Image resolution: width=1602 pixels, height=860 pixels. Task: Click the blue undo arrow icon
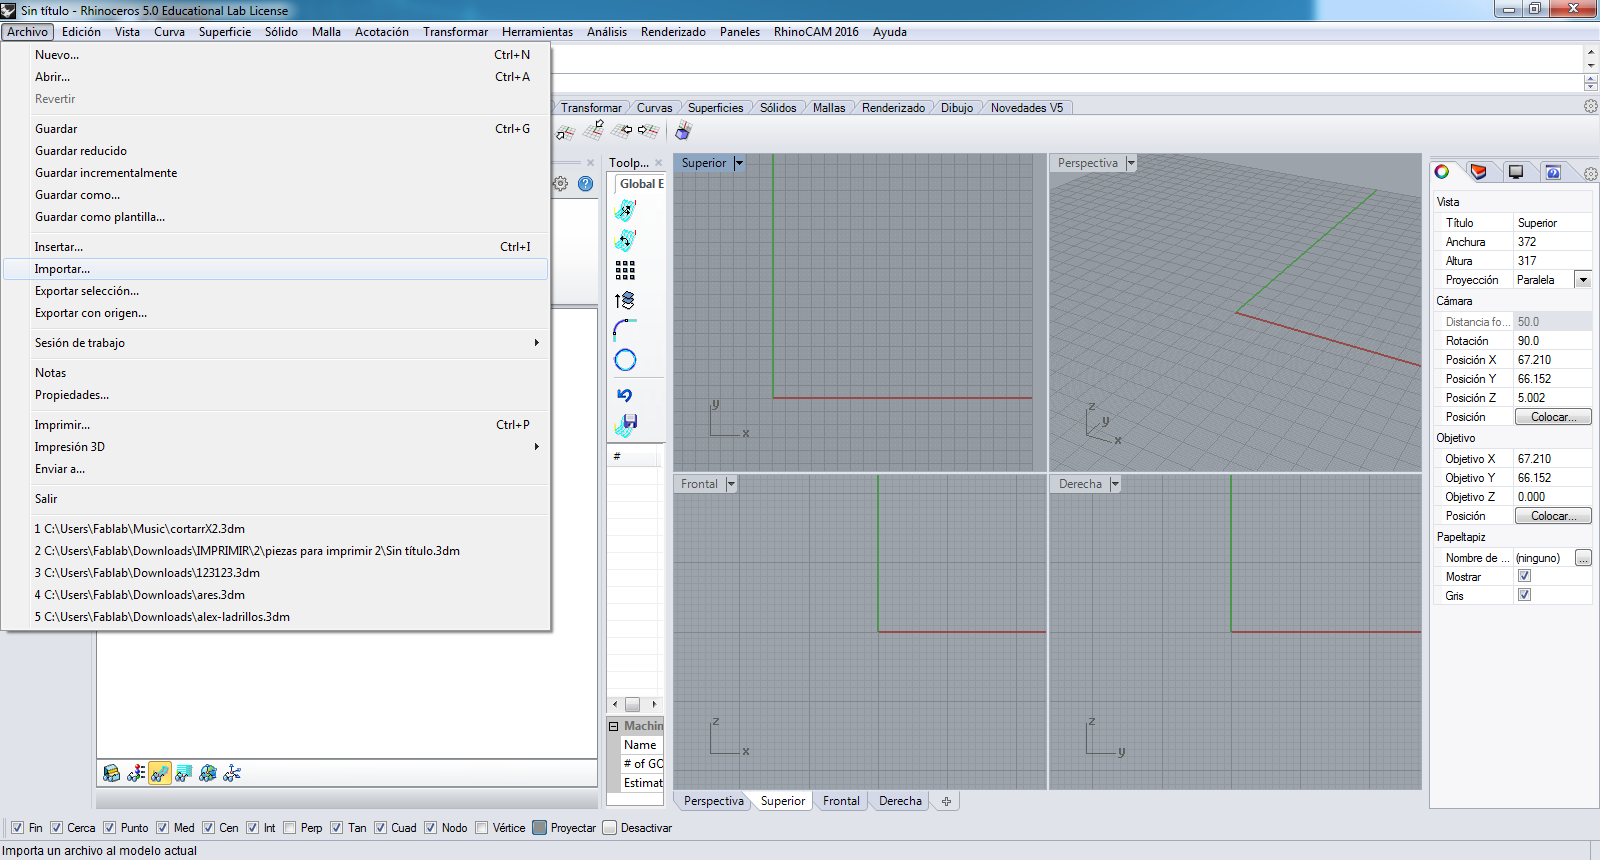click(x=625, y=395)
